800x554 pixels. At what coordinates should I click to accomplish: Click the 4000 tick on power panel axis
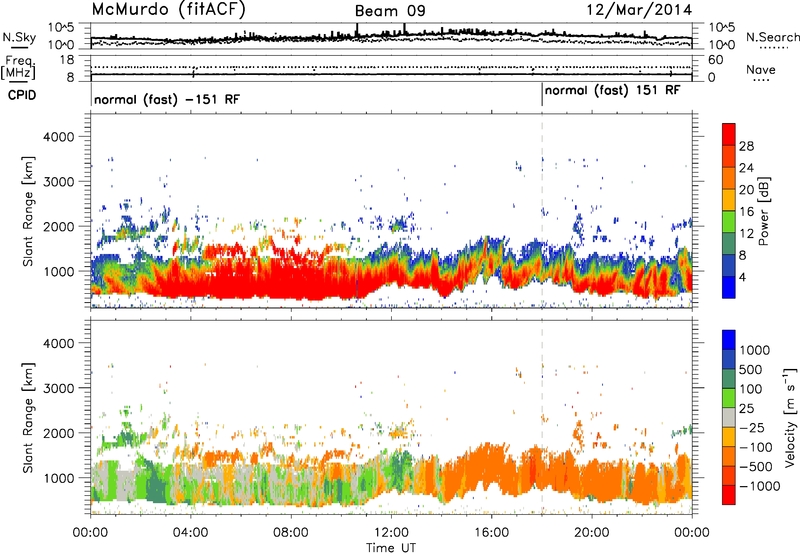(x=58, y=137)
